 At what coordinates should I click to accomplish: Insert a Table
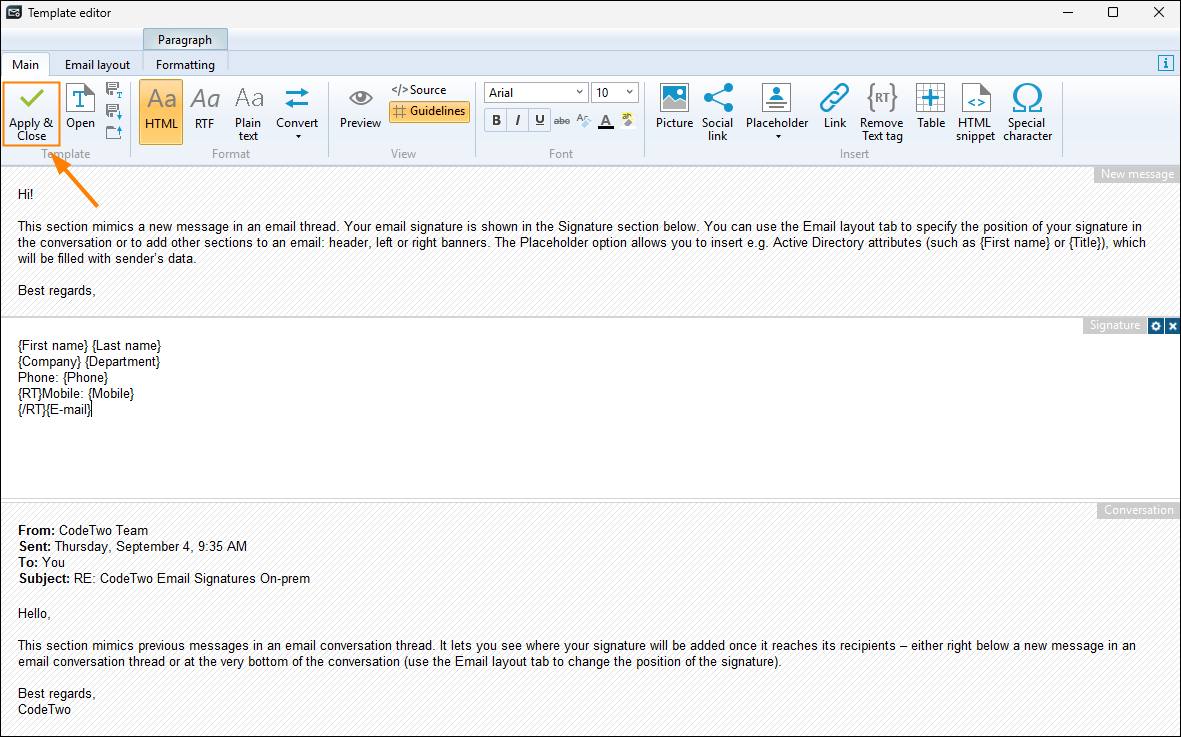[x=930, y=108]
